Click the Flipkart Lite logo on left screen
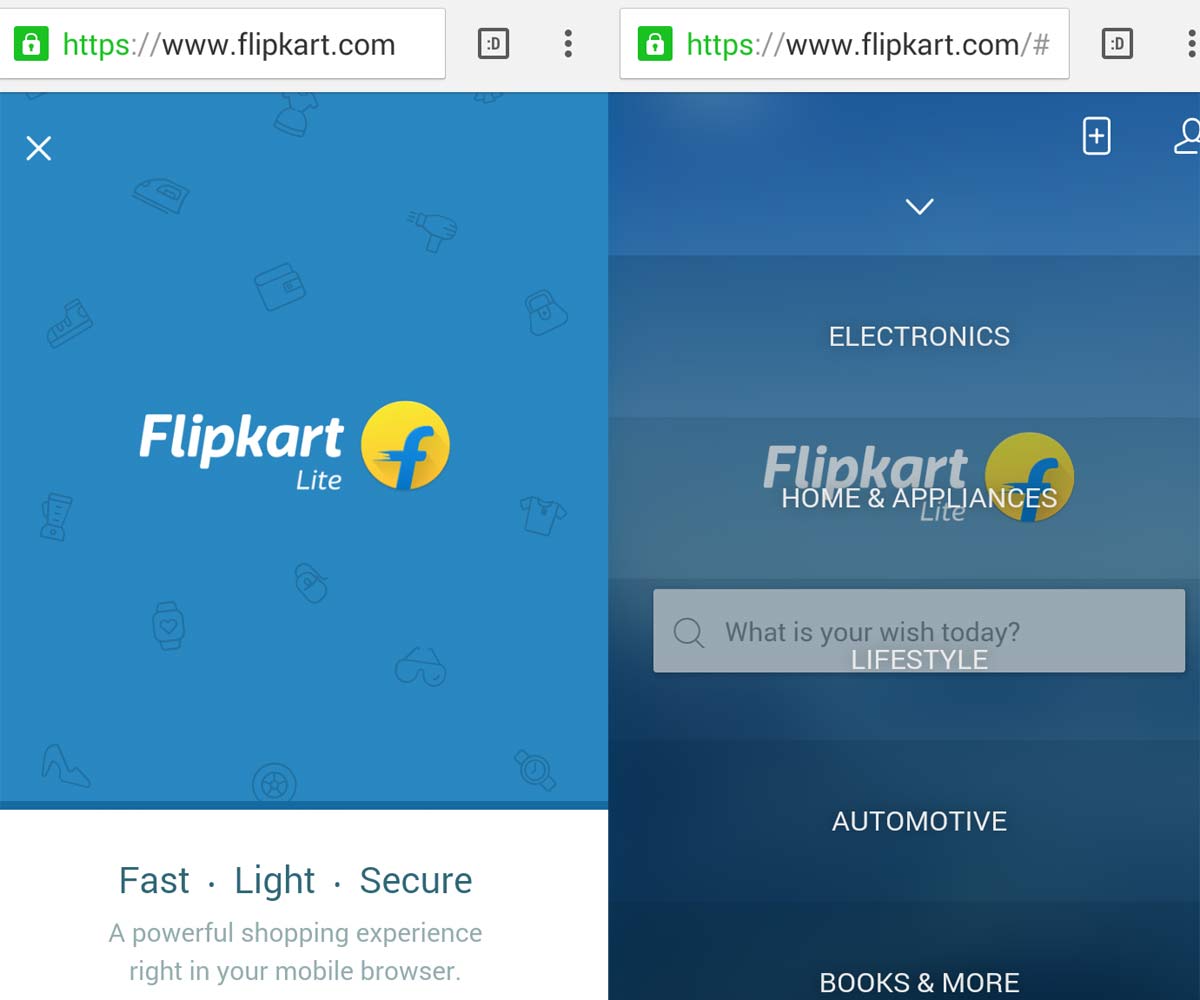The image size is (1200, 1000). [x=295, y=446]
